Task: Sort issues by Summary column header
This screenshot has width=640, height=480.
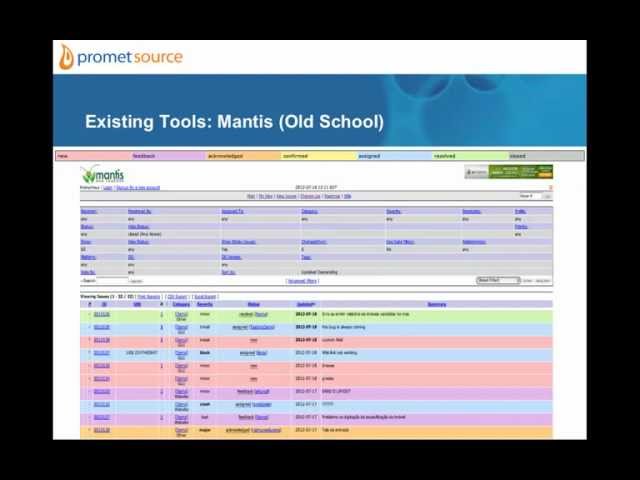Action: 436,304
